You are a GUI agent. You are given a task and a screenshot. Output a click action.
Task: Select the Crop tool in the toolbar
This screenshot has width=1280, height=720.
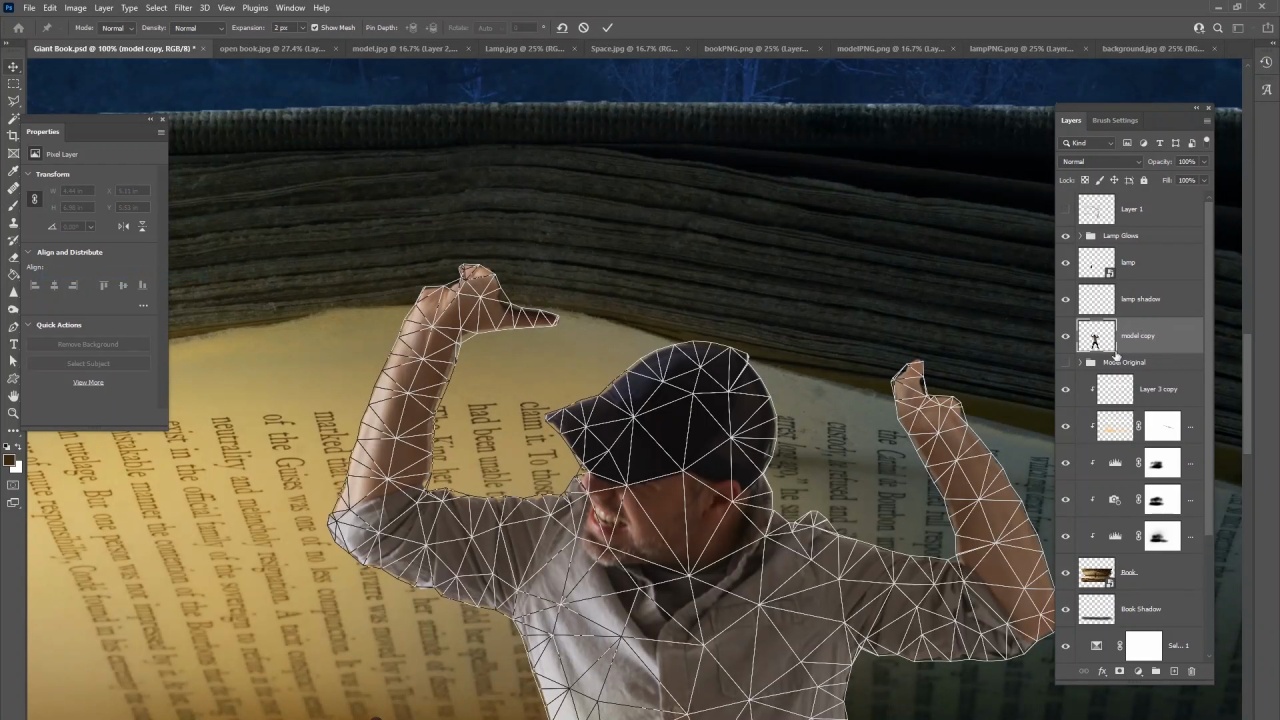[x=13, y=136]
